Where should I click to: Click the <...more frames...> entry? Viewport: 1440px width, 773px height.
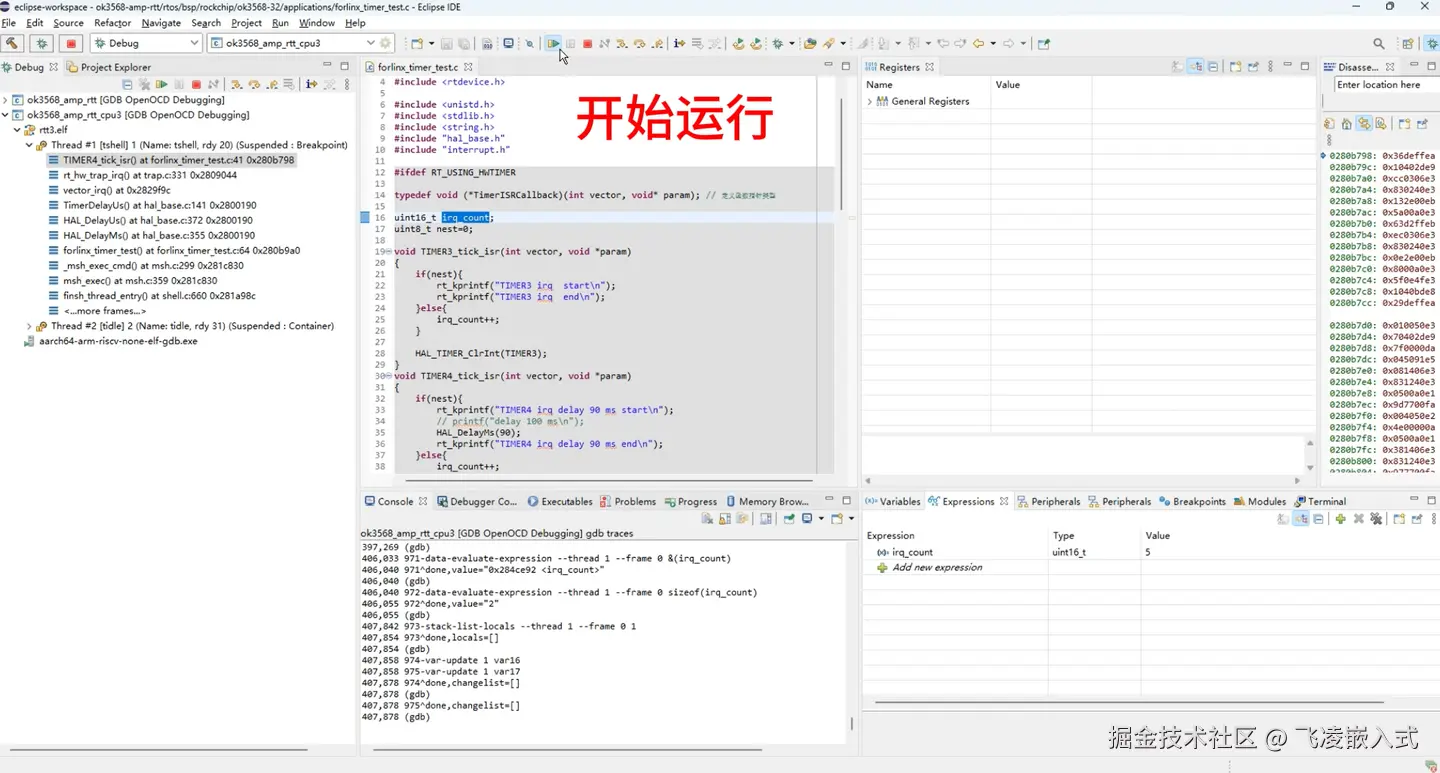pyautogui.click(x=98, y=311)
